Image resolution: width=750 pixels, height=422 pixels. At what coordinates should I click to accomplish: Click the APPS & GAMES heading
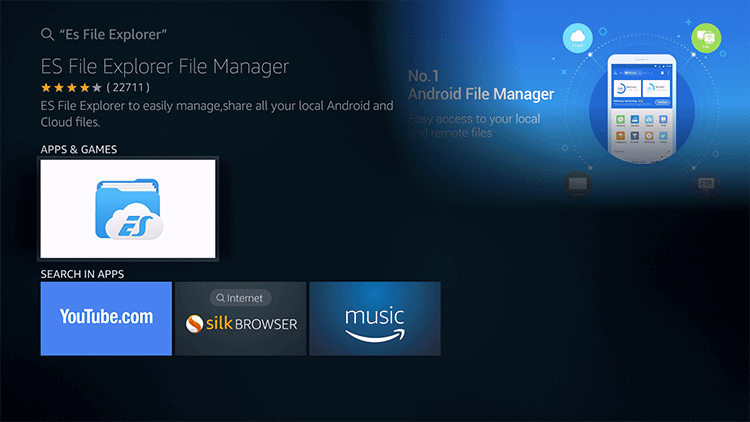click(78, 149)
